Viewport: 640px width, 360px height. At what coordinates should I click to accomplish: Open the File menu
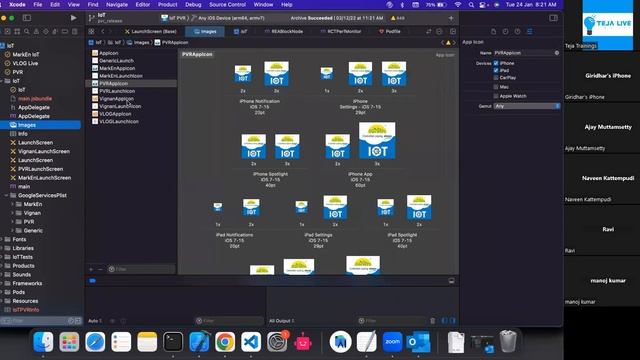pyautogui.click(x=38, y=4)
